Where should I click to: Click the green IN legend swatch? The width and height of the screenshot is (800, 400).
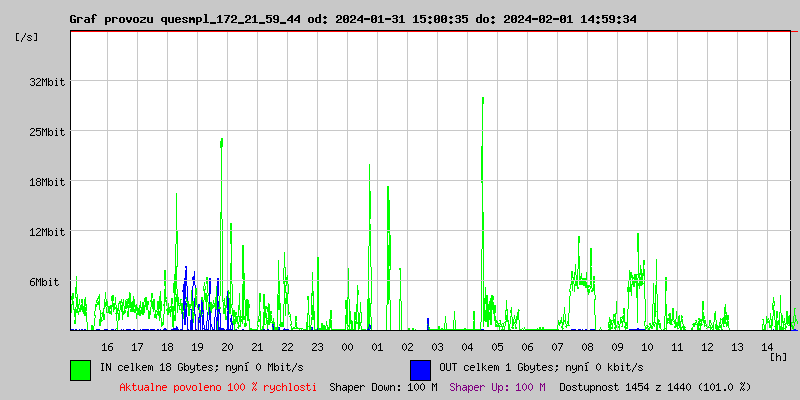tap(80, 369)
